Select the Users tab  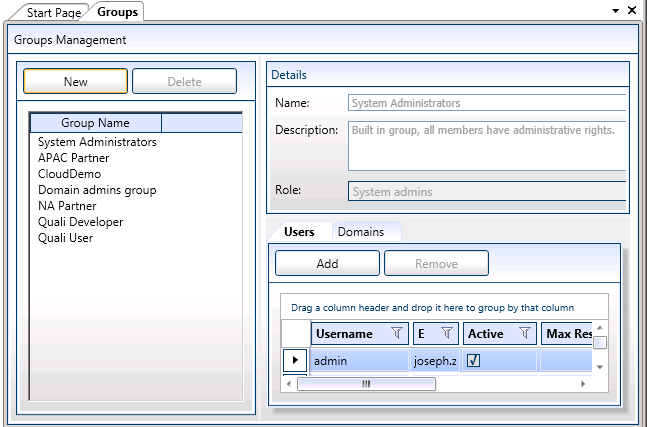click(299, 232)
